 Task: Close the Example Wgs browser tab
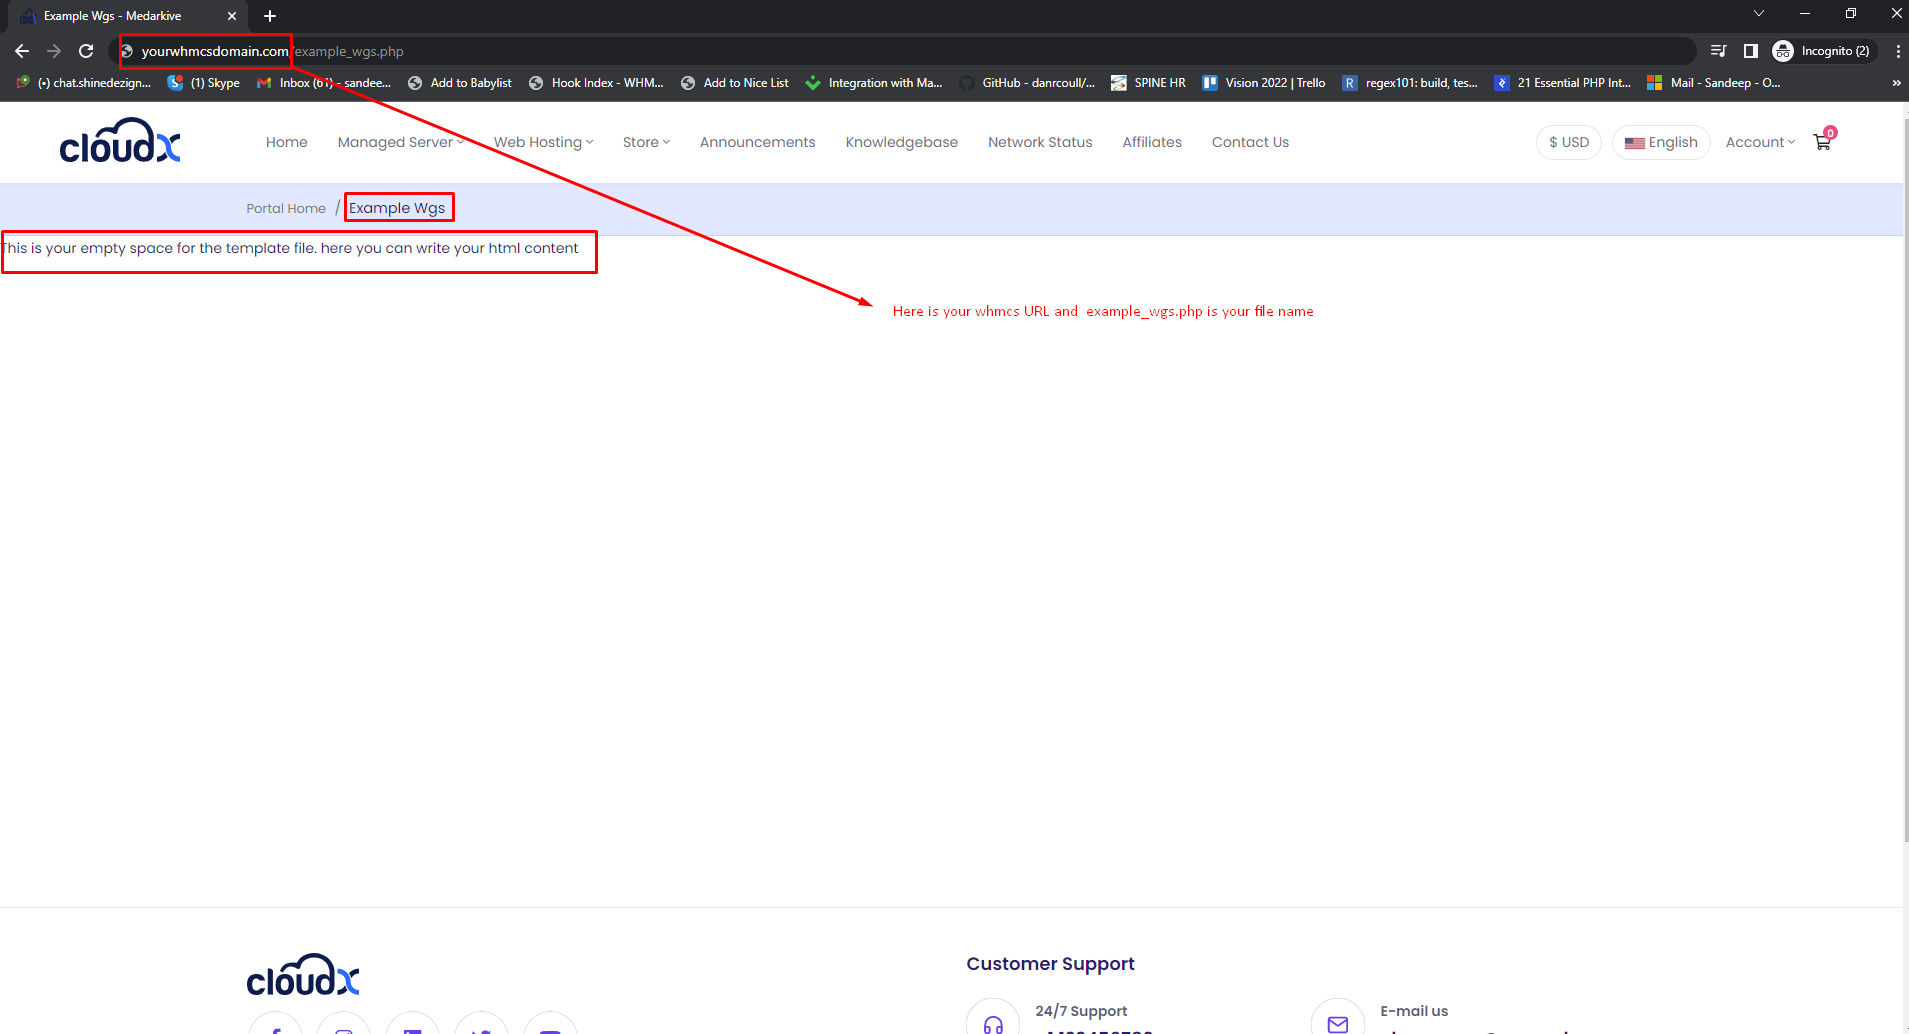[x=232, y=16]
